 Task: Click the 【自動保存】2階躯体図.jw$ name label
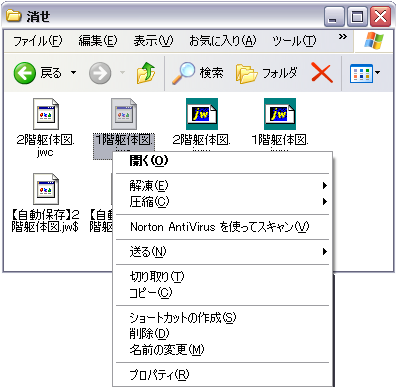45,220
